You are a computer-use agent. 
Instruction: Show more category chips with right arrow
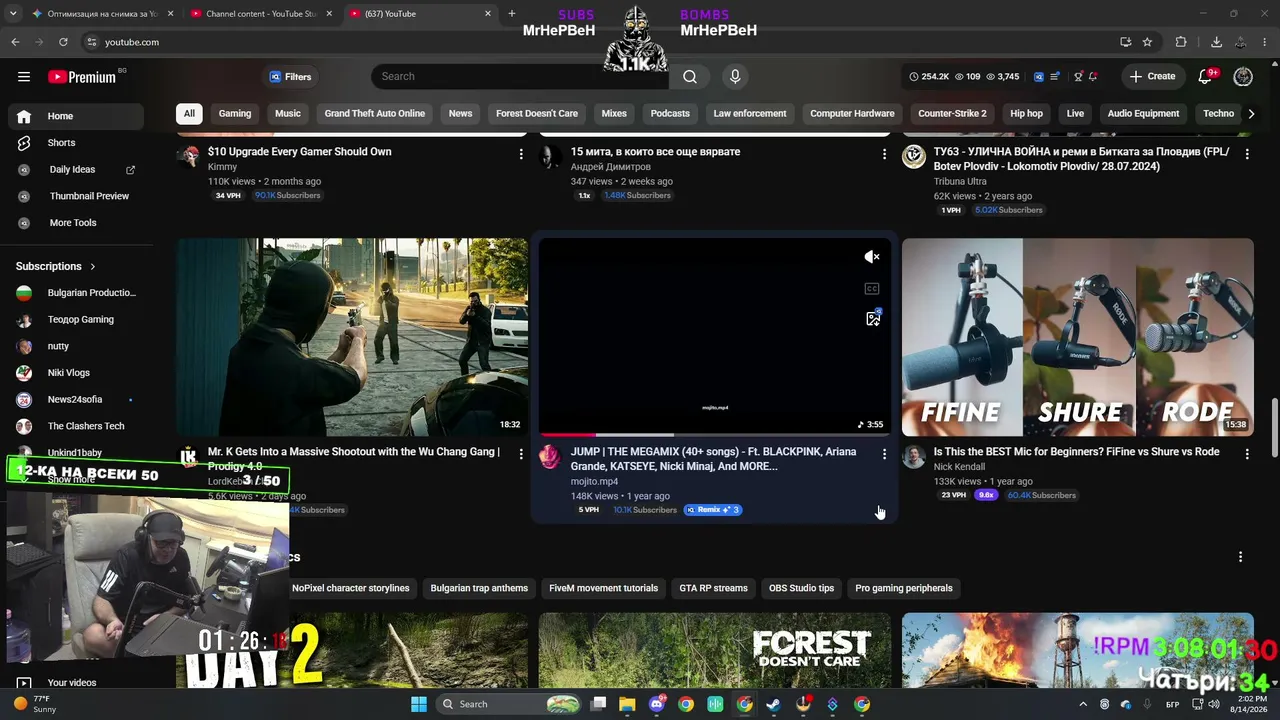pyautogui.click(x=1251, y=114)
